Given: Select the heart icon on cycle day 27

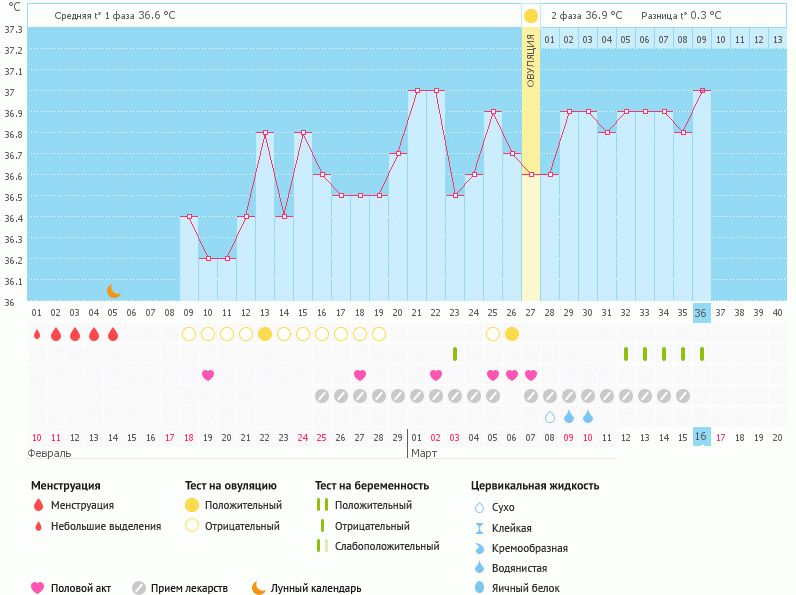Looking at the screenshot, I should [530, 375].
